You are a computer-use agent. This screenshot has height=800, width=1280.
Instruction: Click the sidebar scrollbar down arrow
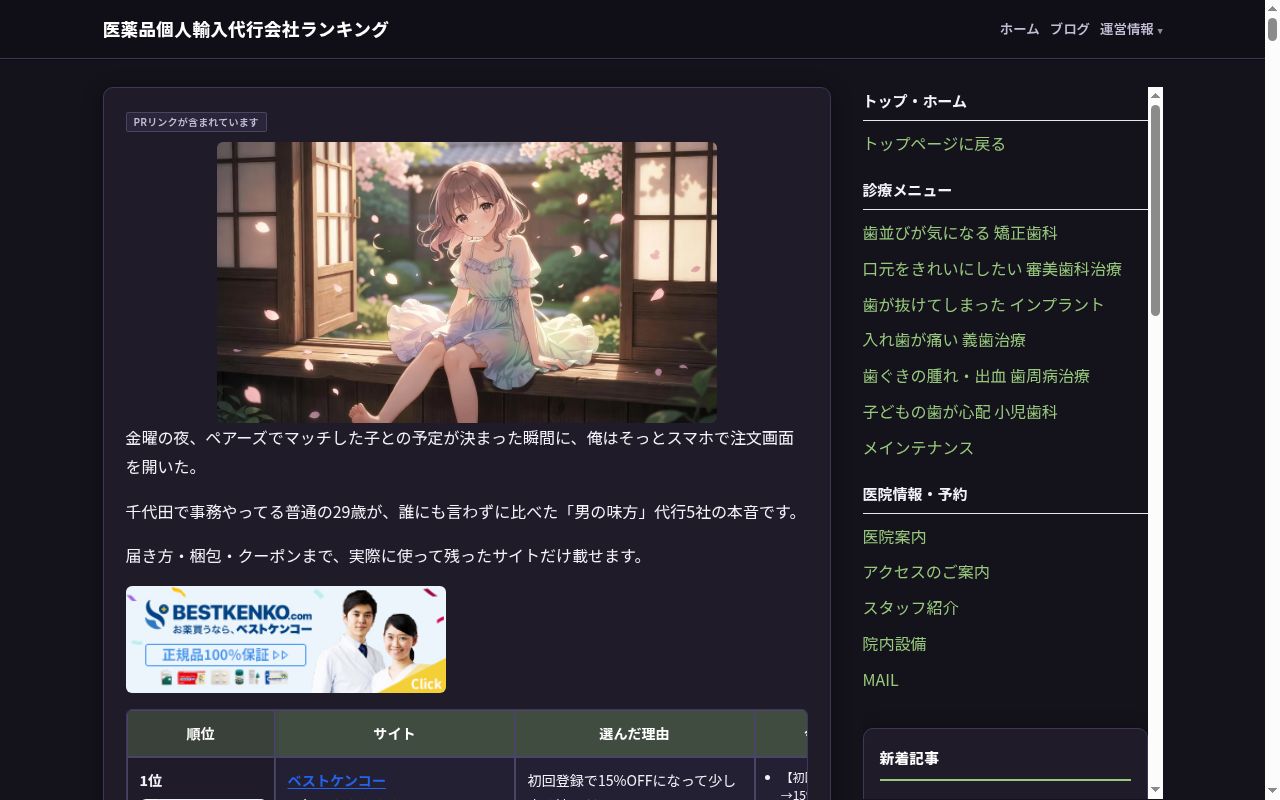[x=1155, y=790]
